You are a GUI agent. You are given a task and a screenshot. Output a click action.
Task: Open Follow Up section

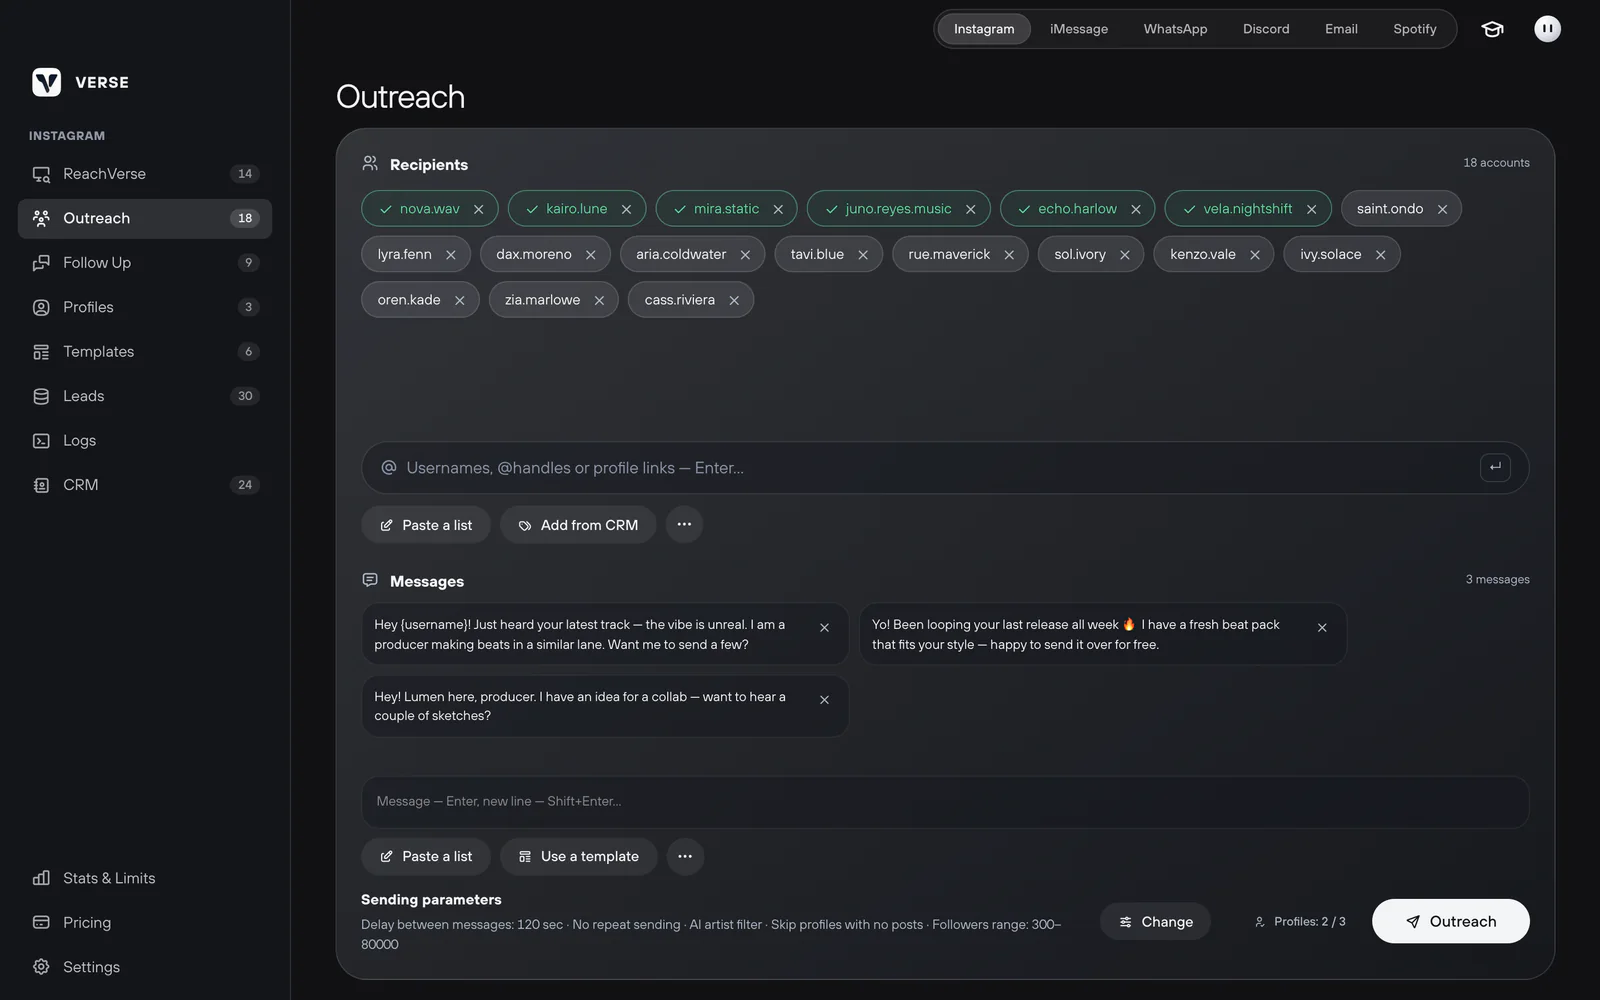[x=145, y=263]
